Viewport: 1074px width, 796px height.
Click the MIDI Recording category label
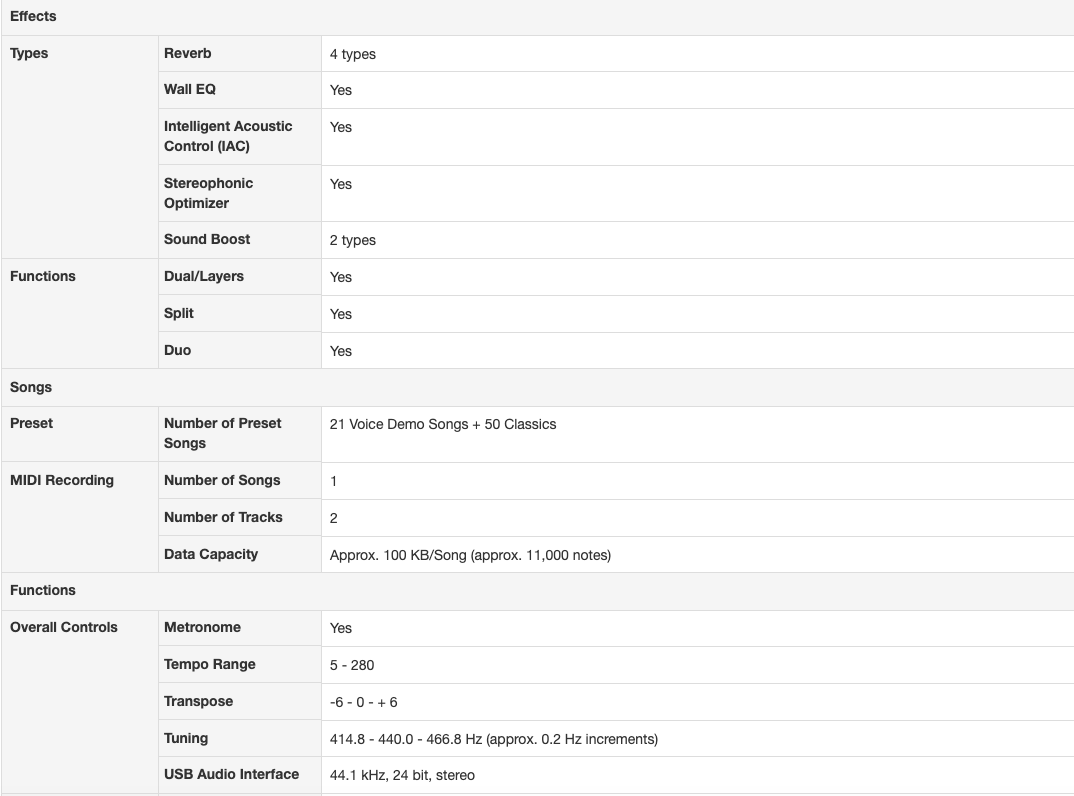click(x=62, y=480)
